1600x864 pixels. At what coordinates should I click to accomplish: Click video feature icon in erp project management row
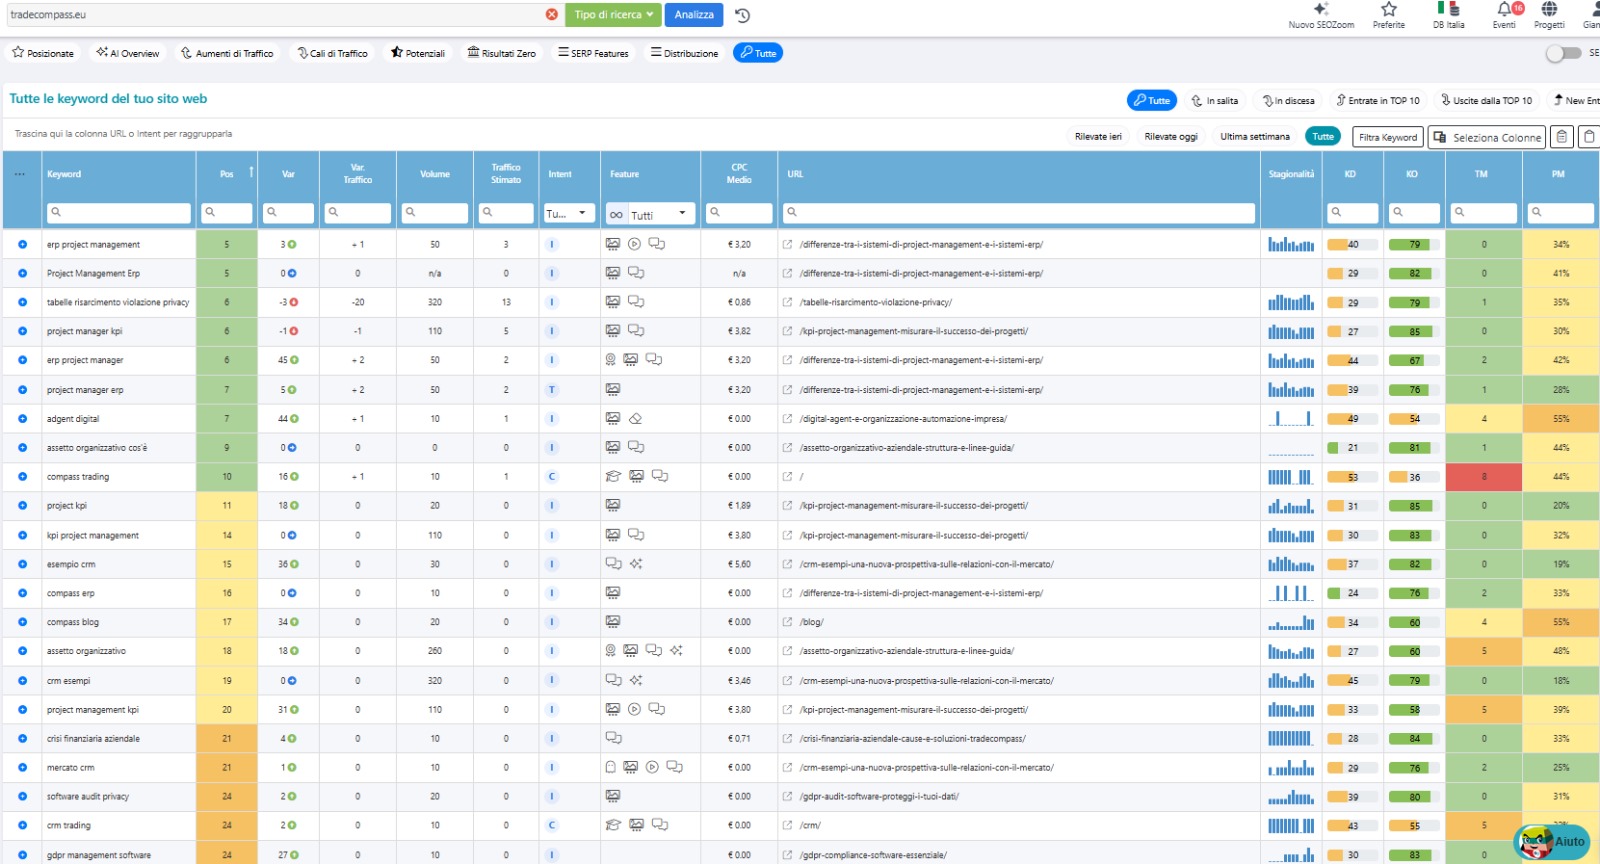tap(634, 244)
